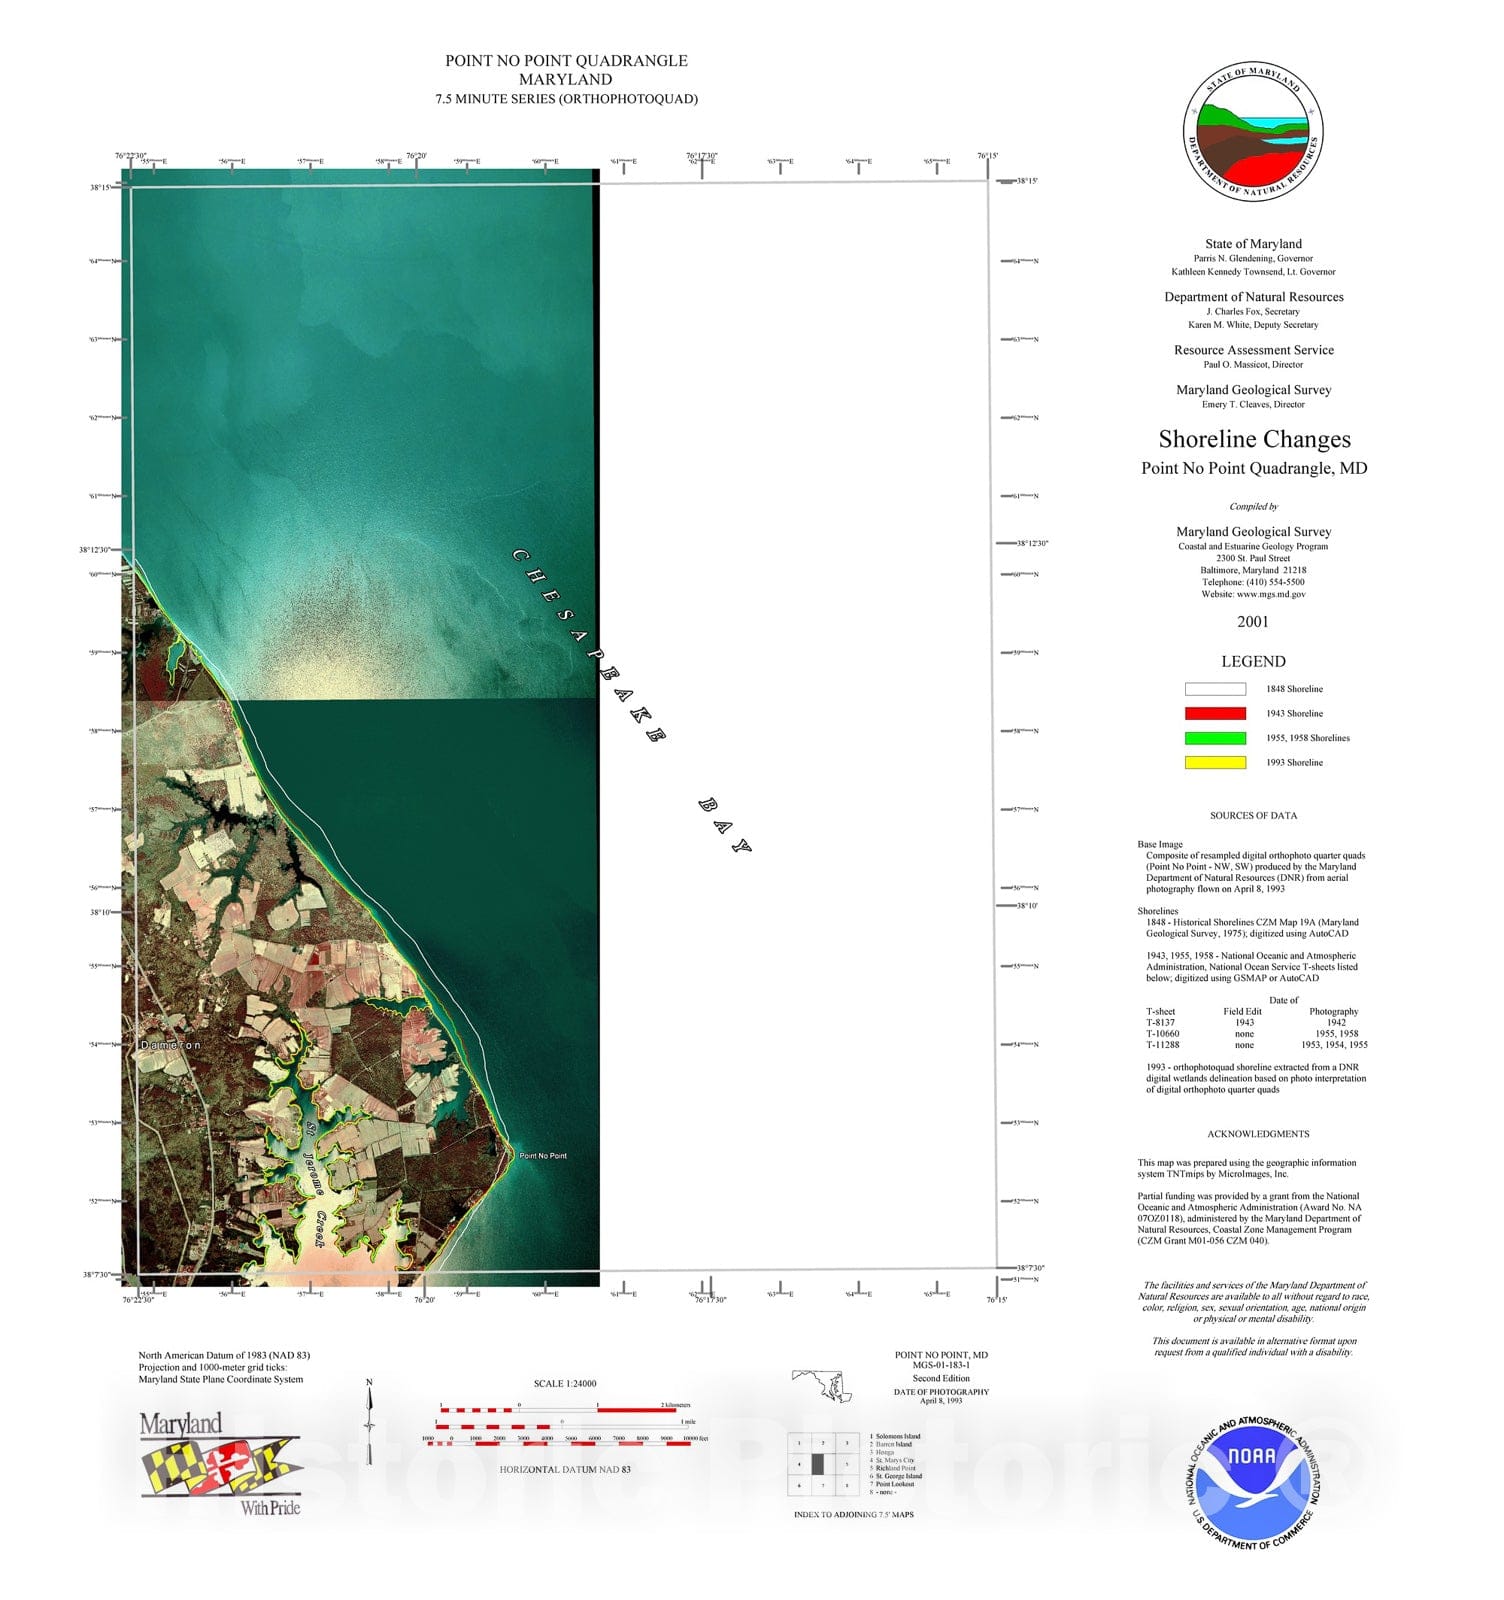Click the Maryland state outline locator map
This screenshot has height=1600, width=1504.
[x=823, y=1386]
